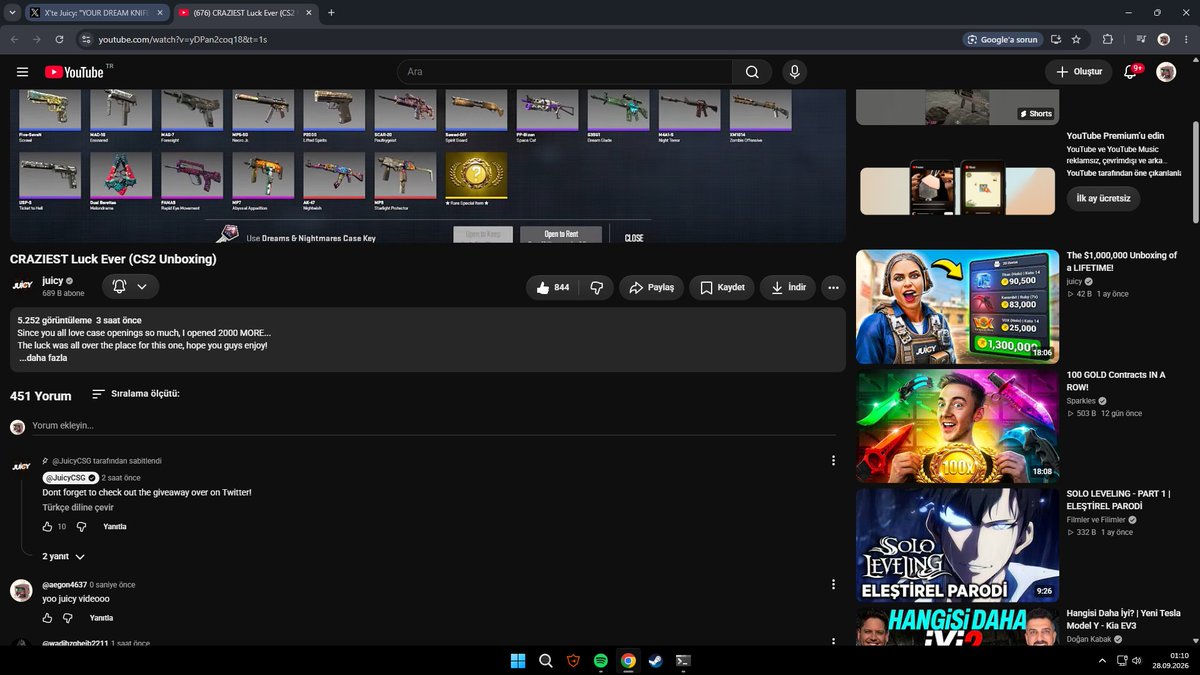Open the more actions ellipsis next to İndir
Screen dimensions: 1200x675
tap(833, 287)
